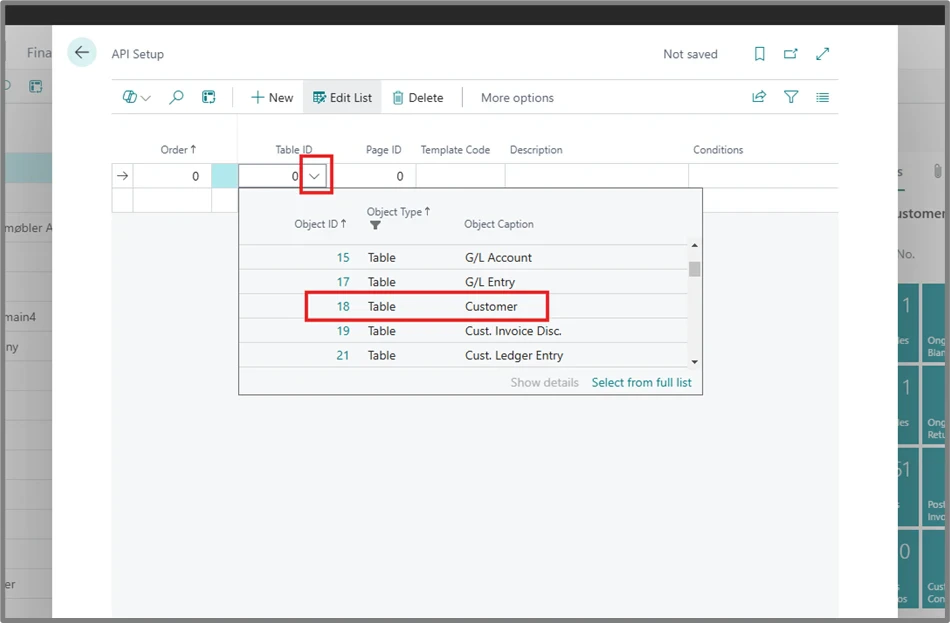
Task: Select object ID 17 G/L Entry
Action: coord(463,282)
